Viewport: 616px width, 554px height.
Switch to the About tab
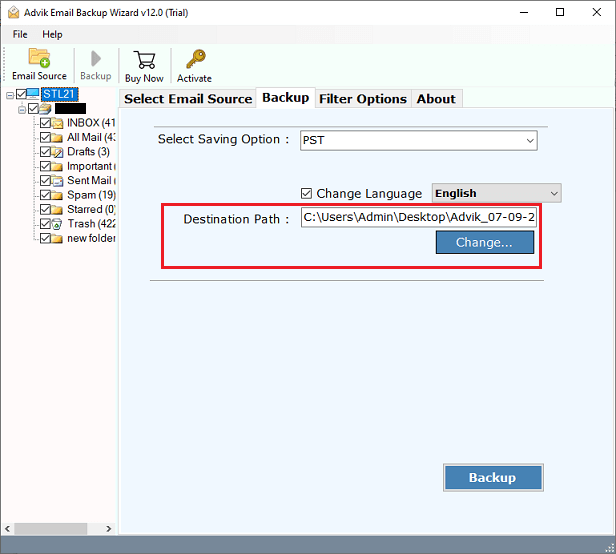click(x=436, y=99)
